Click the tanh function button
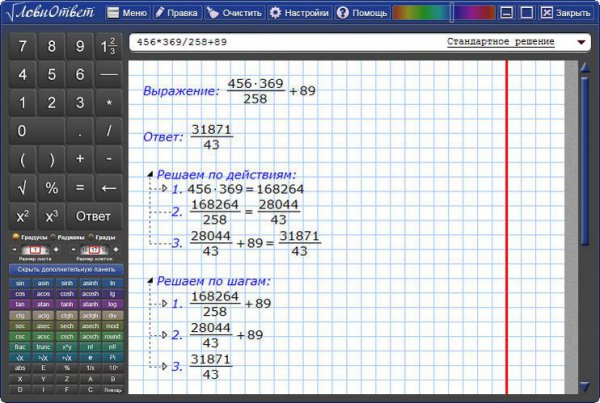The image size is (600, 403). pos(67,304)
